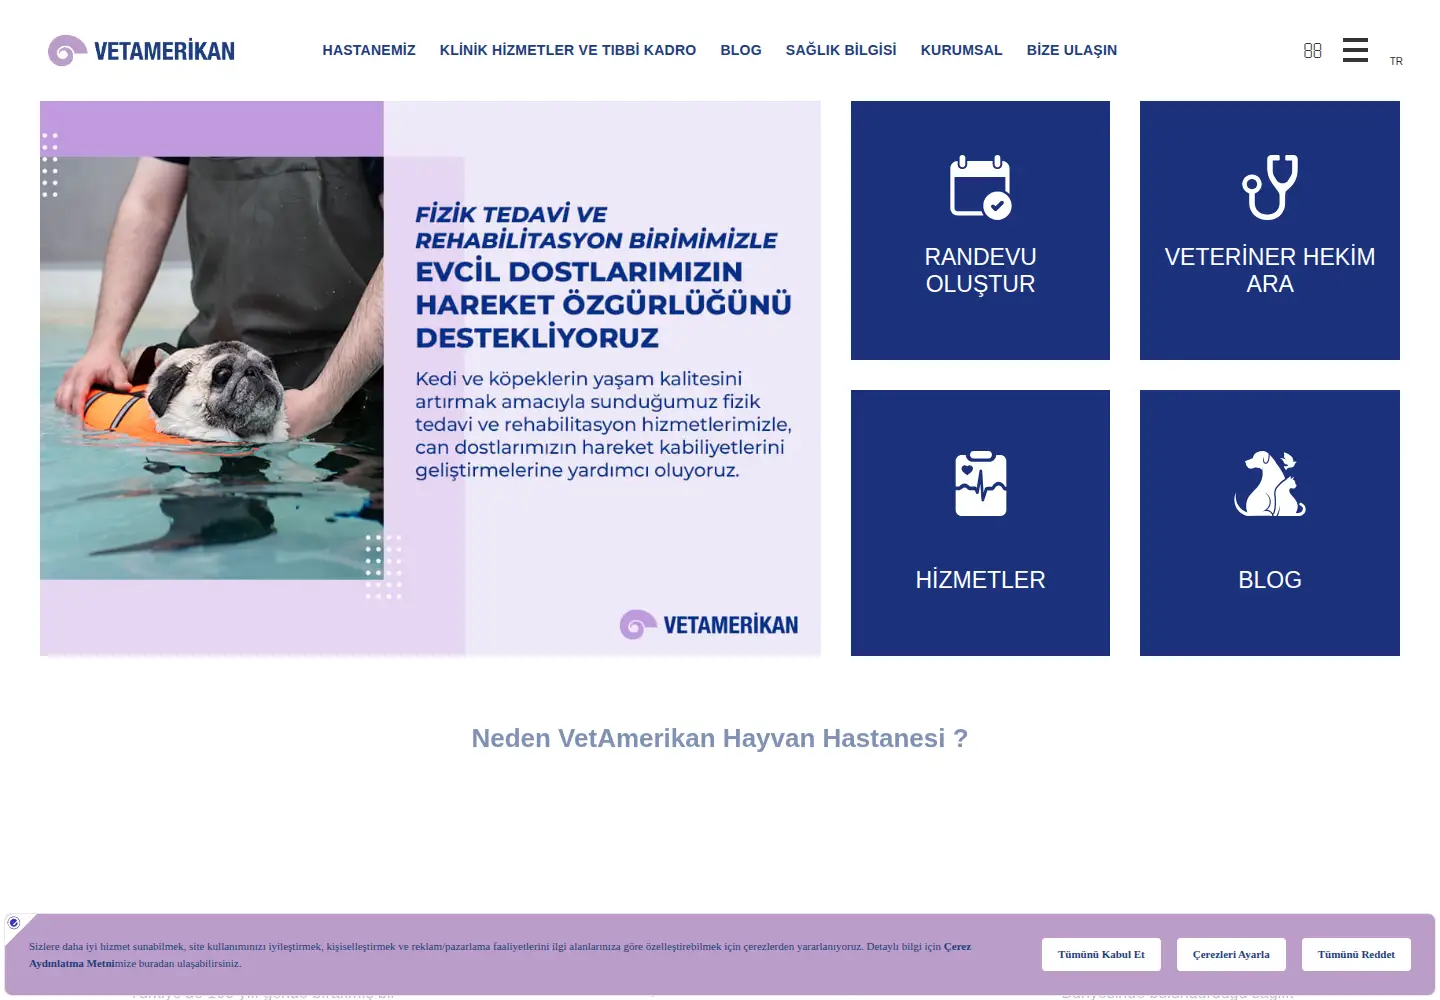Accept all cookies with Tümünü Kabul Et
1440x1000 pixels.
(x=1101, y=954)
